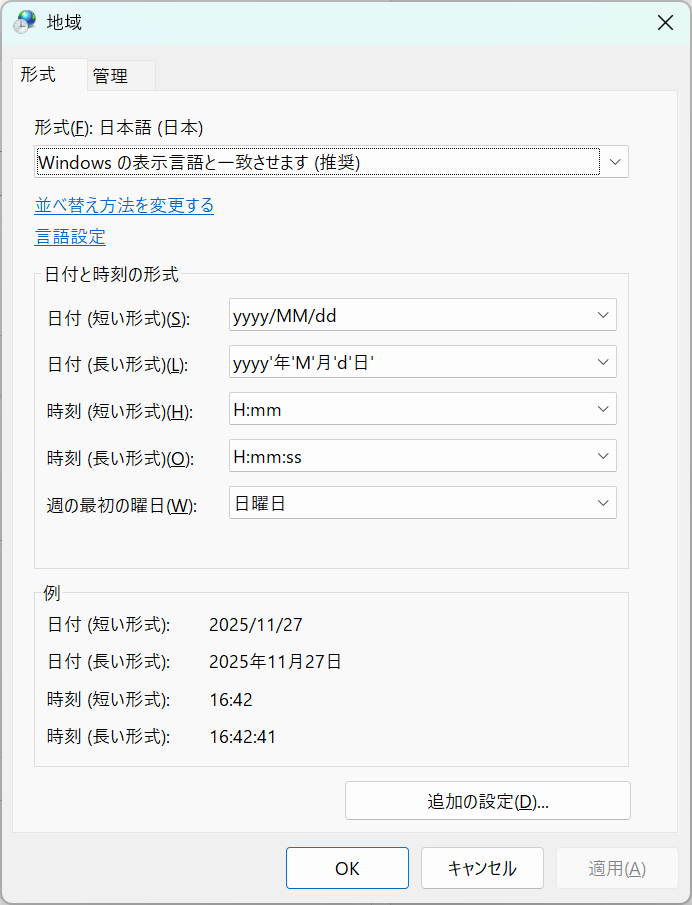Screen dimensions: 692x905
Task: Expand the 日付 (長い形式) dropdown
Action: click(x=602, y=362)
